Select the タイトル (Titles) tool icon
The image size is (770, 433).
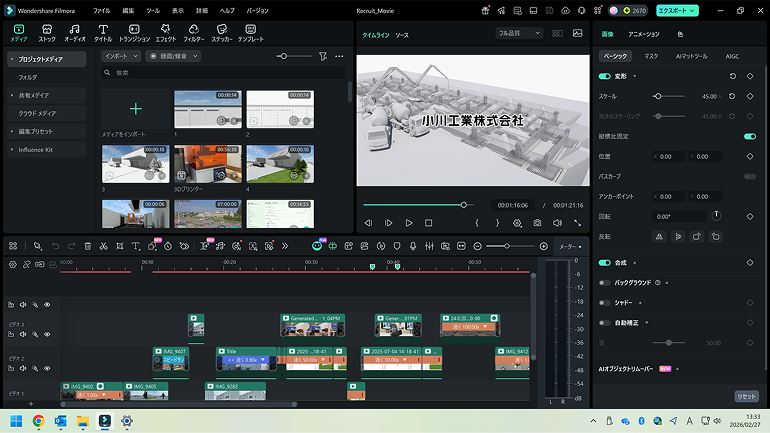click(103, 31)
